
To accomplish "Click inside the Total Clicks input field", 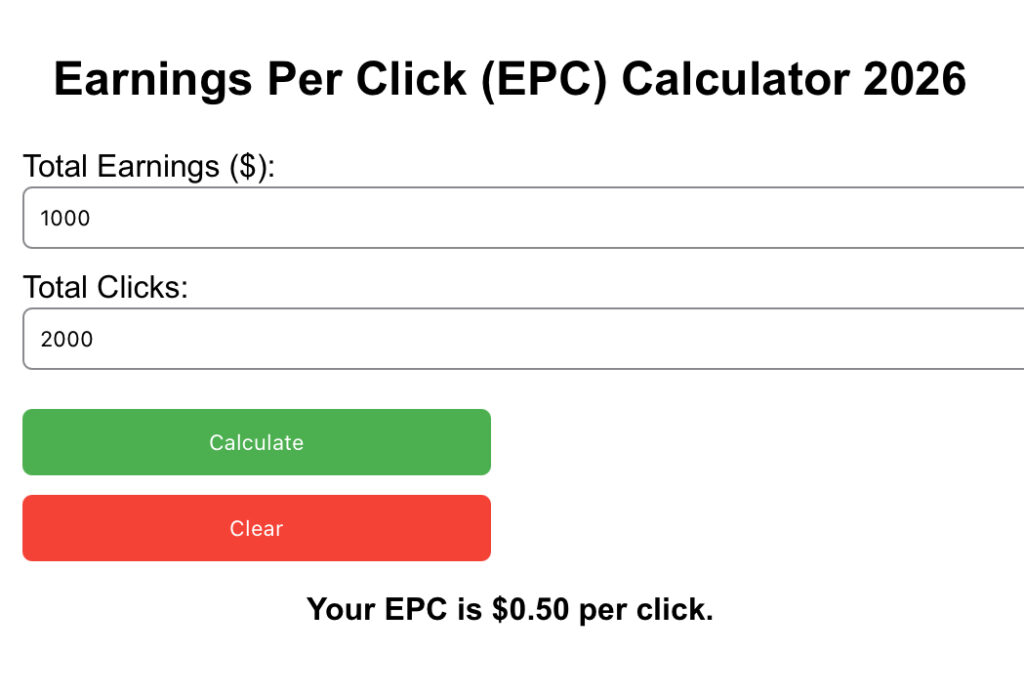I will (x=400, y=338).
